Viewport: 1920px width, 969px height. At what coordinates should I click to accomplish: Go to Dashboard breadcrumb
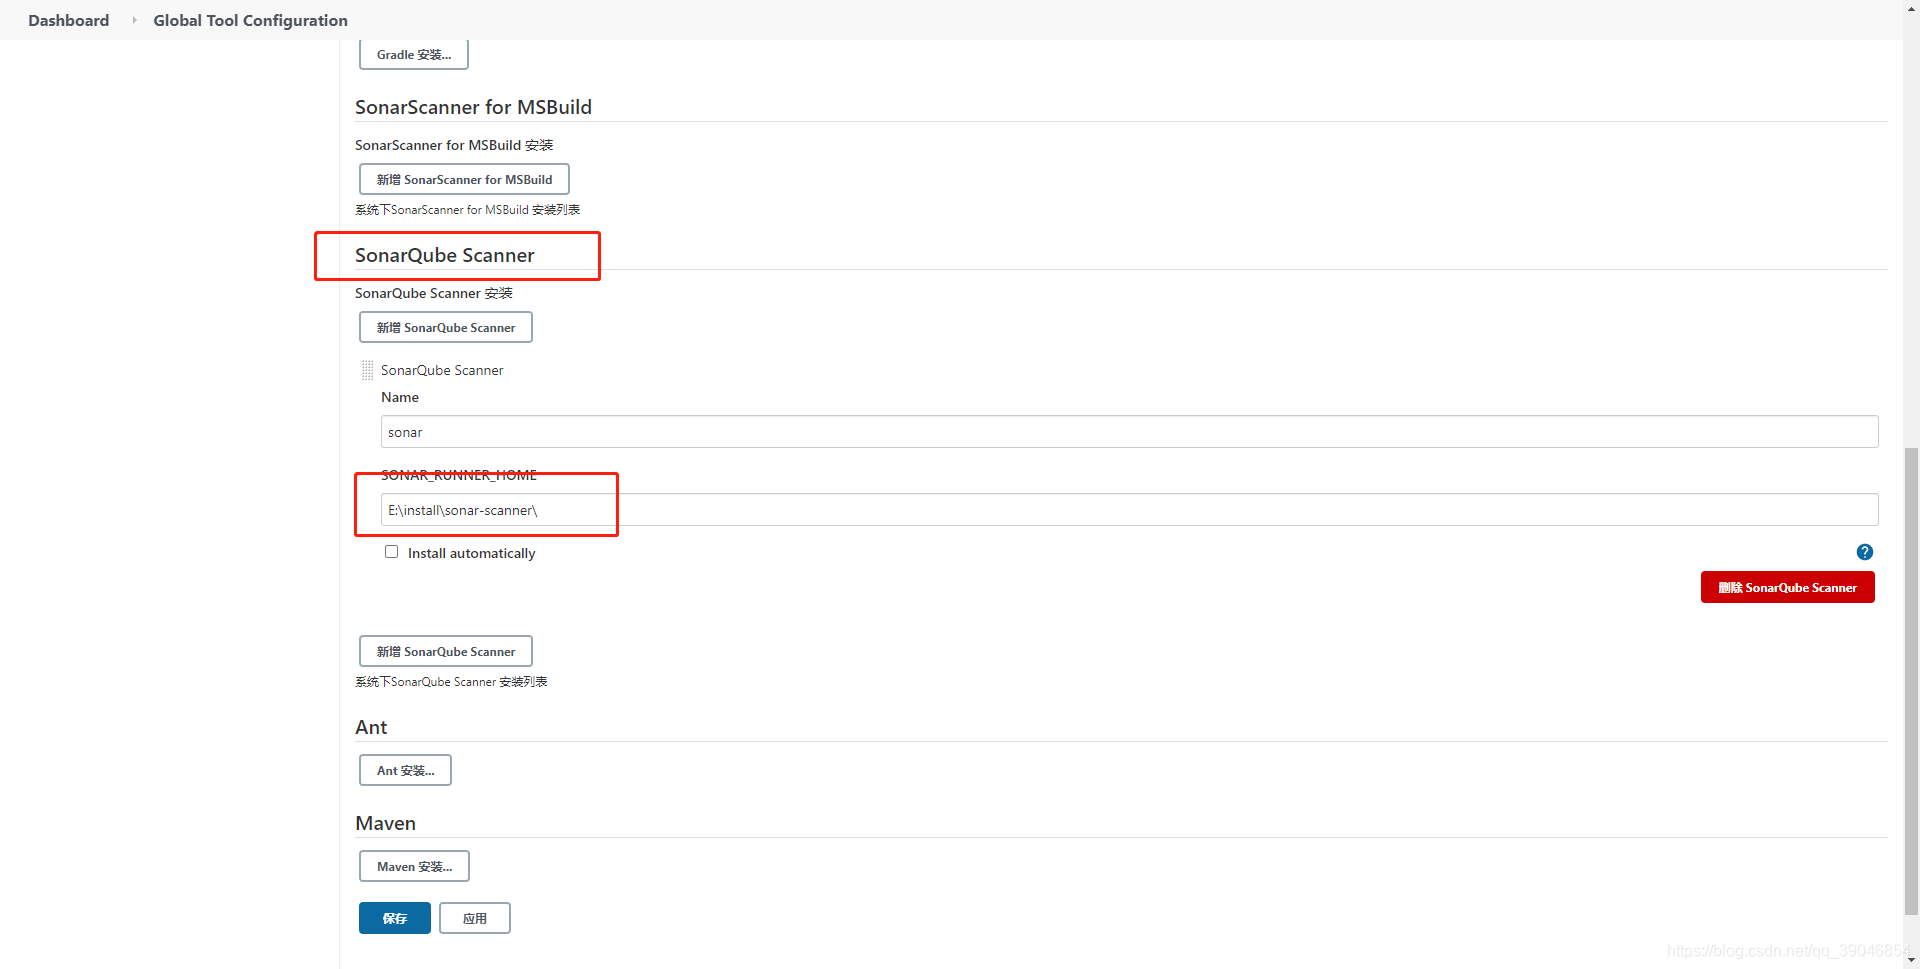(68, 20)
